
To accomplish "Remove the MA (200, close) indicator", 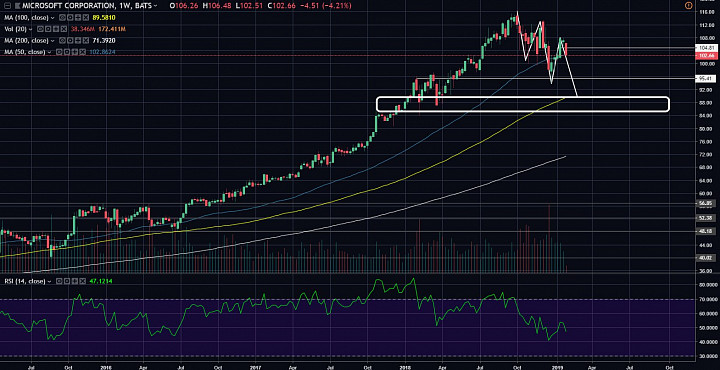I will [86, 40].
